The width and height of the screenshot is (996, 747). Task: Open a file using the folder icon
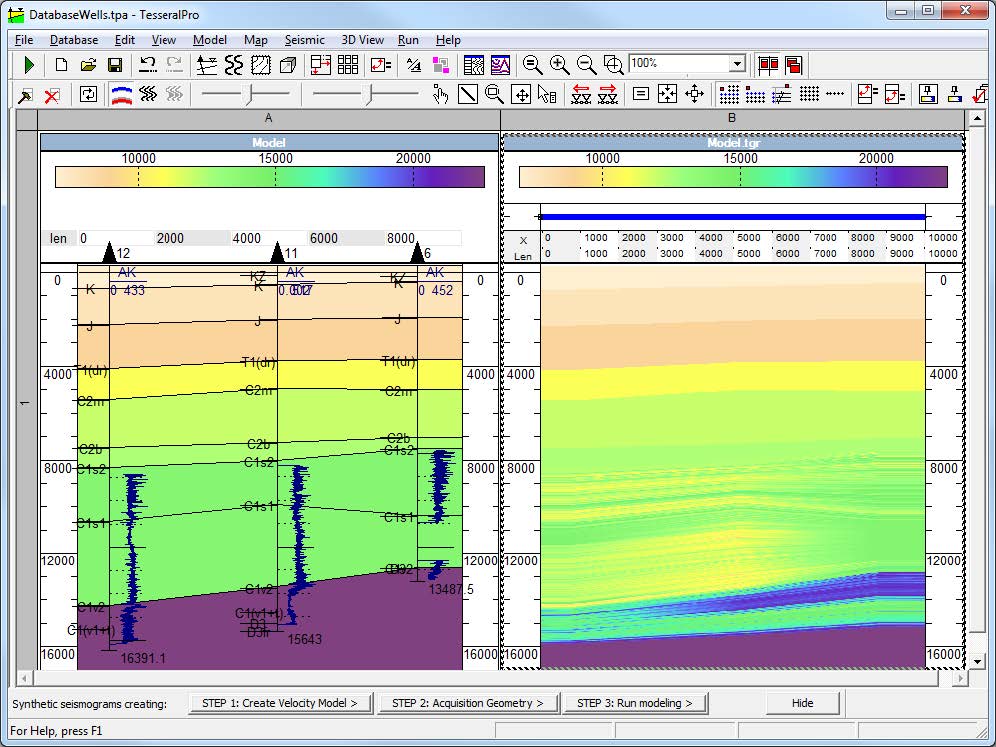[88, 65]
